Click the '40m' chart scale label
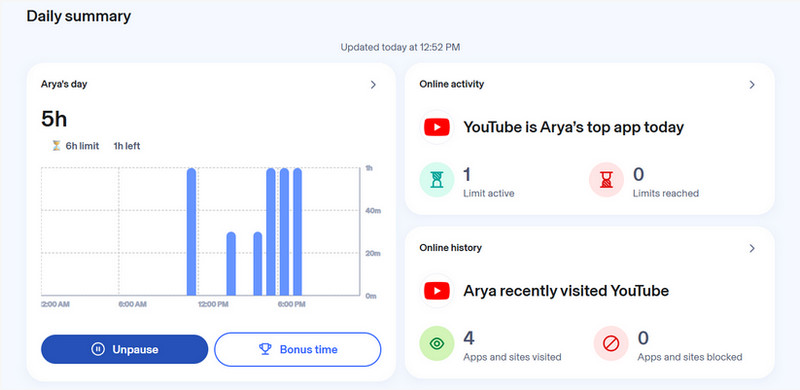The height and width of the screenshot is (390, 800). coord(373,211)
